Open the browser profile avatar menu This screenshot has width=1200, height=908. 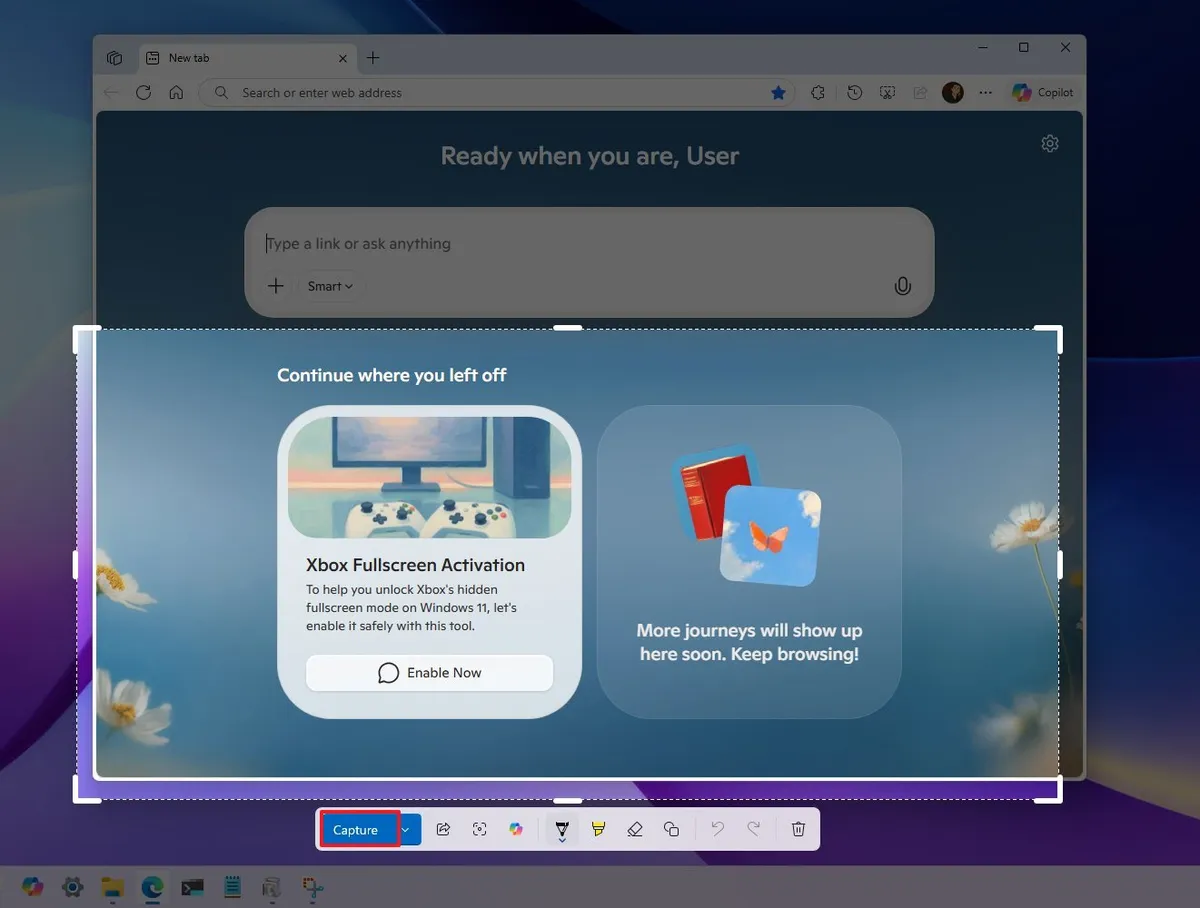pos(952,92)
